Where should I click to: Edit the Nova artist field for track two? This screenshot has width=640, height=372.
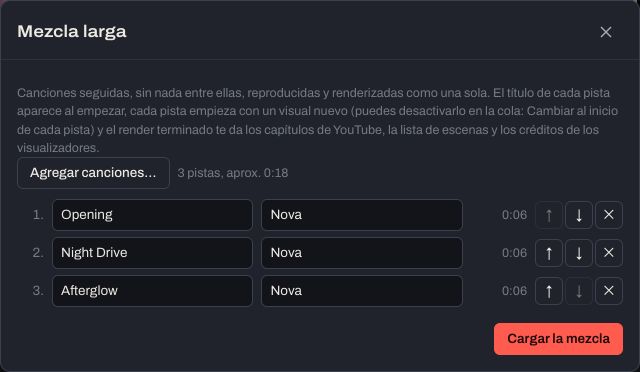[x=362, y=253]
